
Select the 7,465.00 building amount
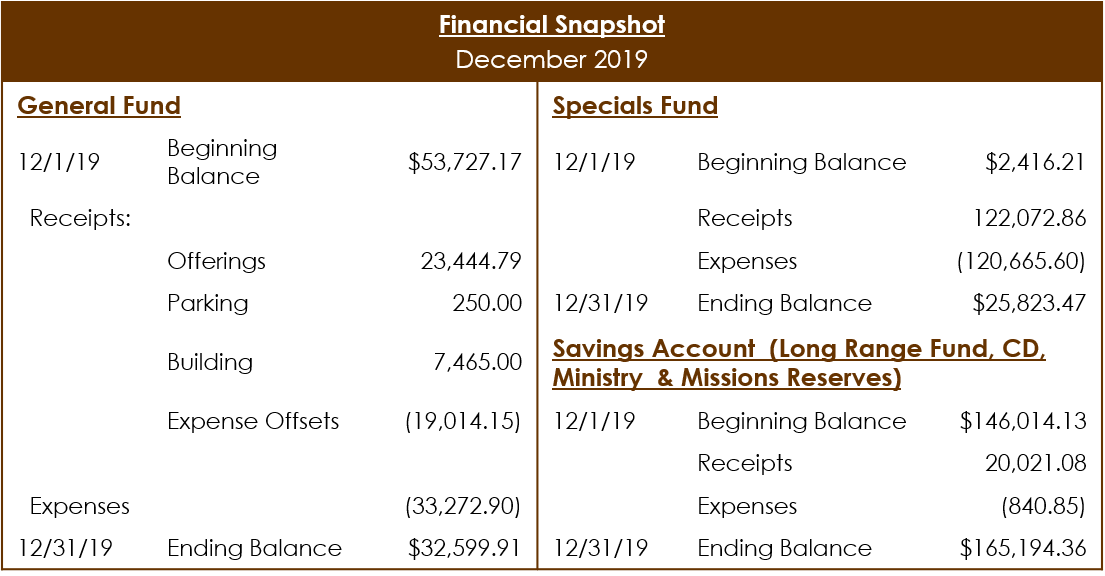tap(476, 363)
